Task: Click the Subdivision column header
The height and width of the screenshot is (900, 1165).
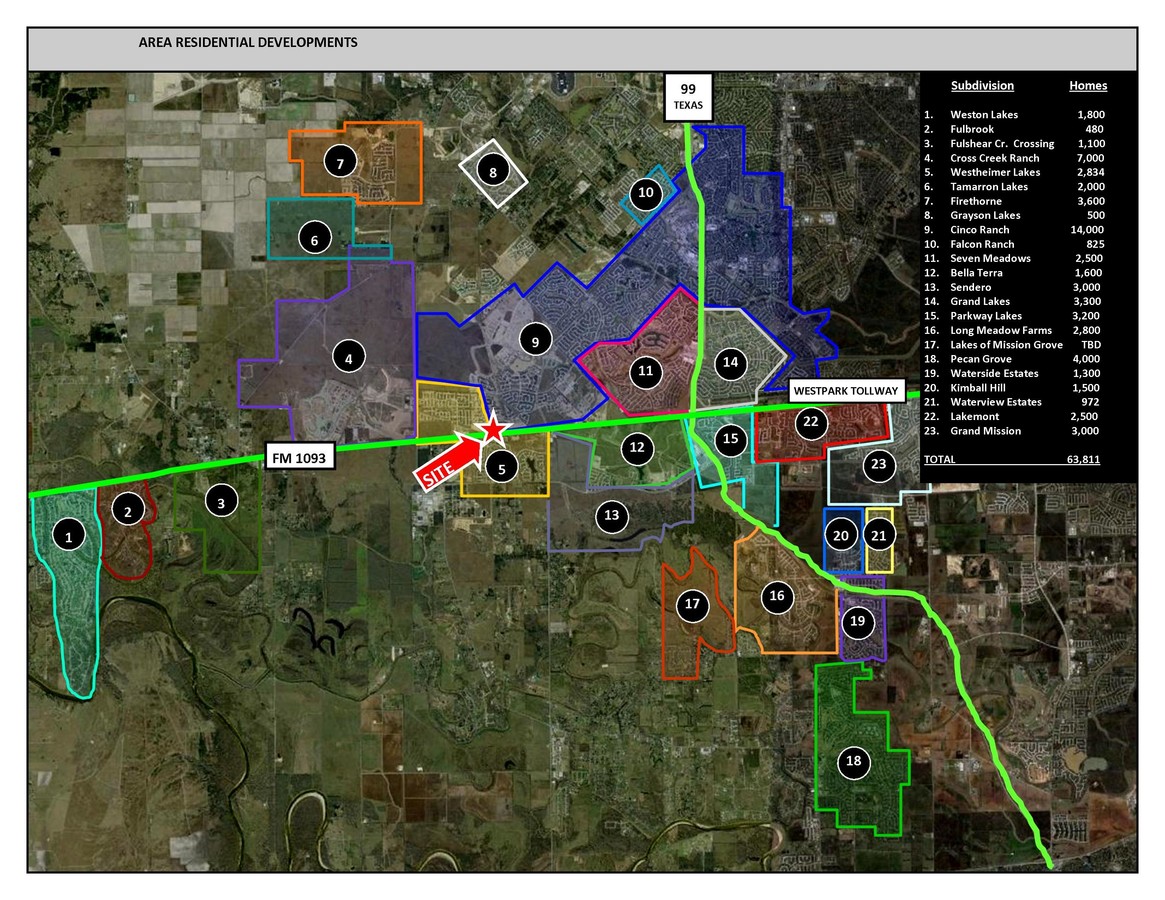Action: tap(982, 86)
